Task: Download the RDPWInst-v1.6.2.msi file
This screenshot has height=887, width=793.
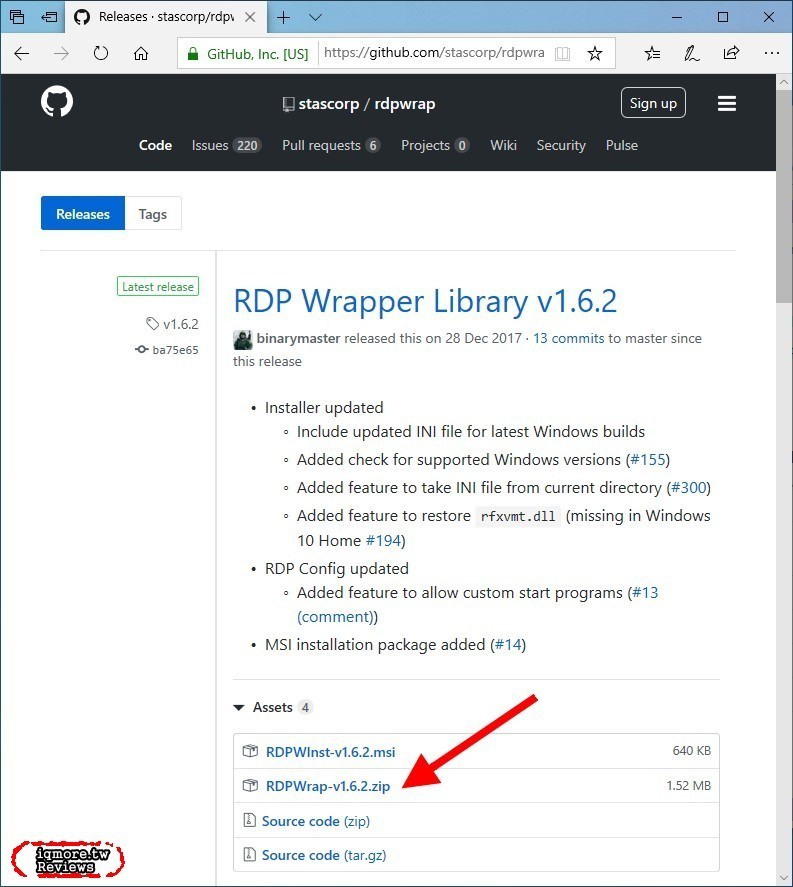Action: pyautogui.click(x=330, y=752)
